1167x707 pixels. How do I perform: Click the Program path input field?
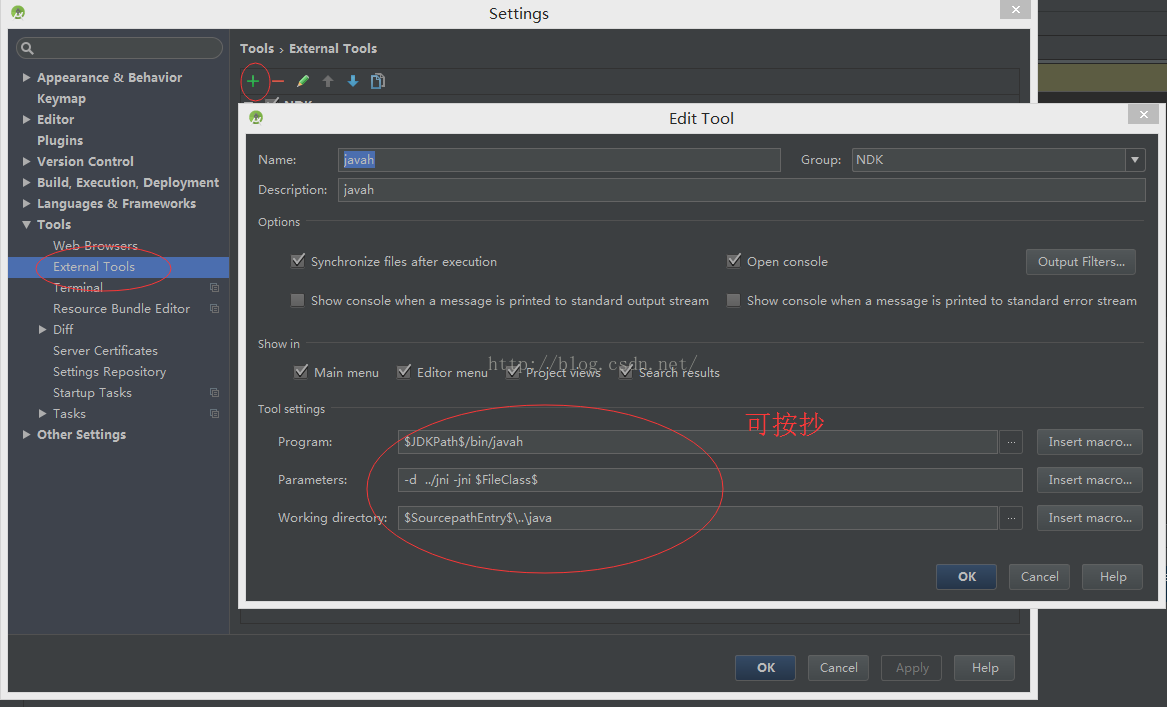697,442
